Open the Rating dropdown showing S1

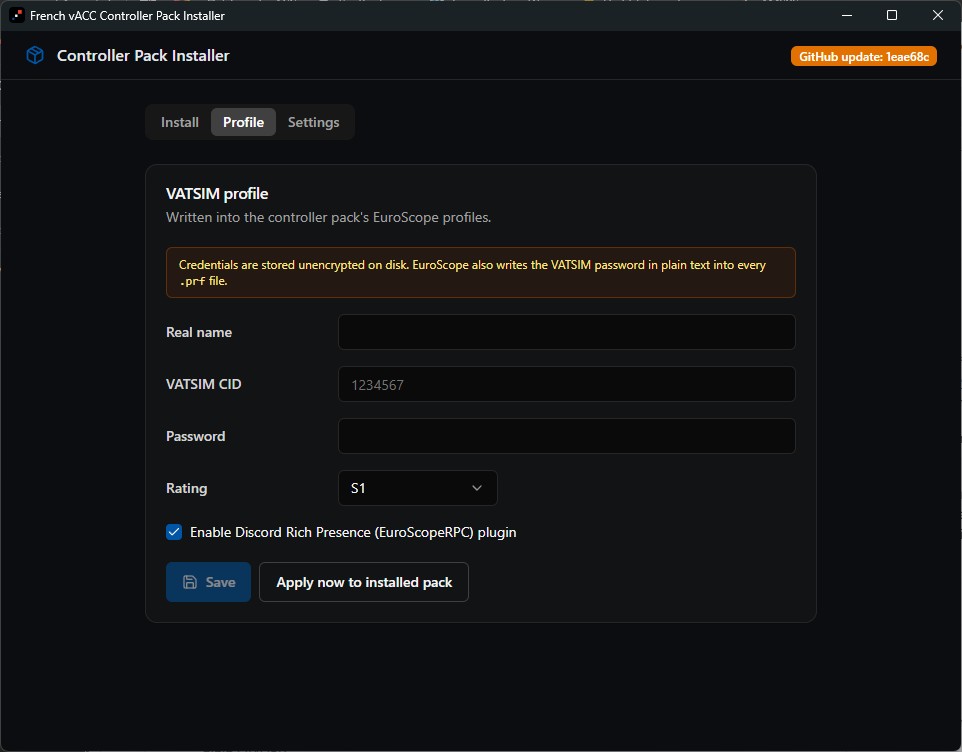(x=417, y=488)
